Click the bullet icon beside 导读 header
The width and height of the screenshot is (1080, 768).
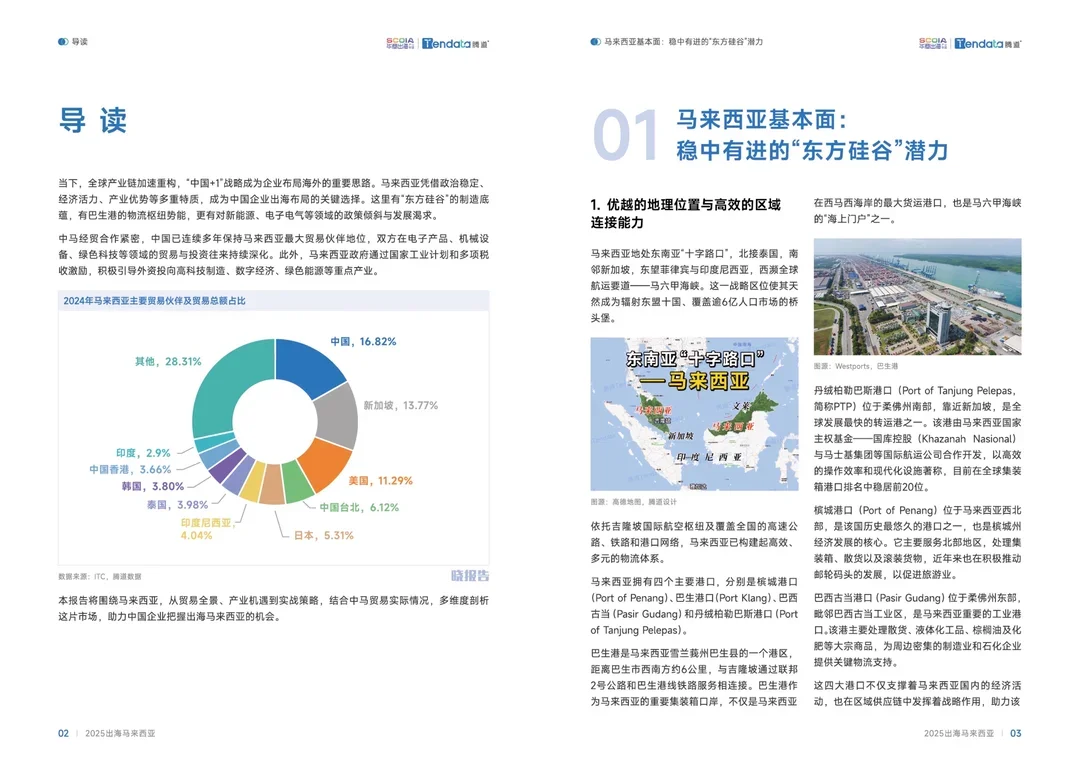(63, 41)
